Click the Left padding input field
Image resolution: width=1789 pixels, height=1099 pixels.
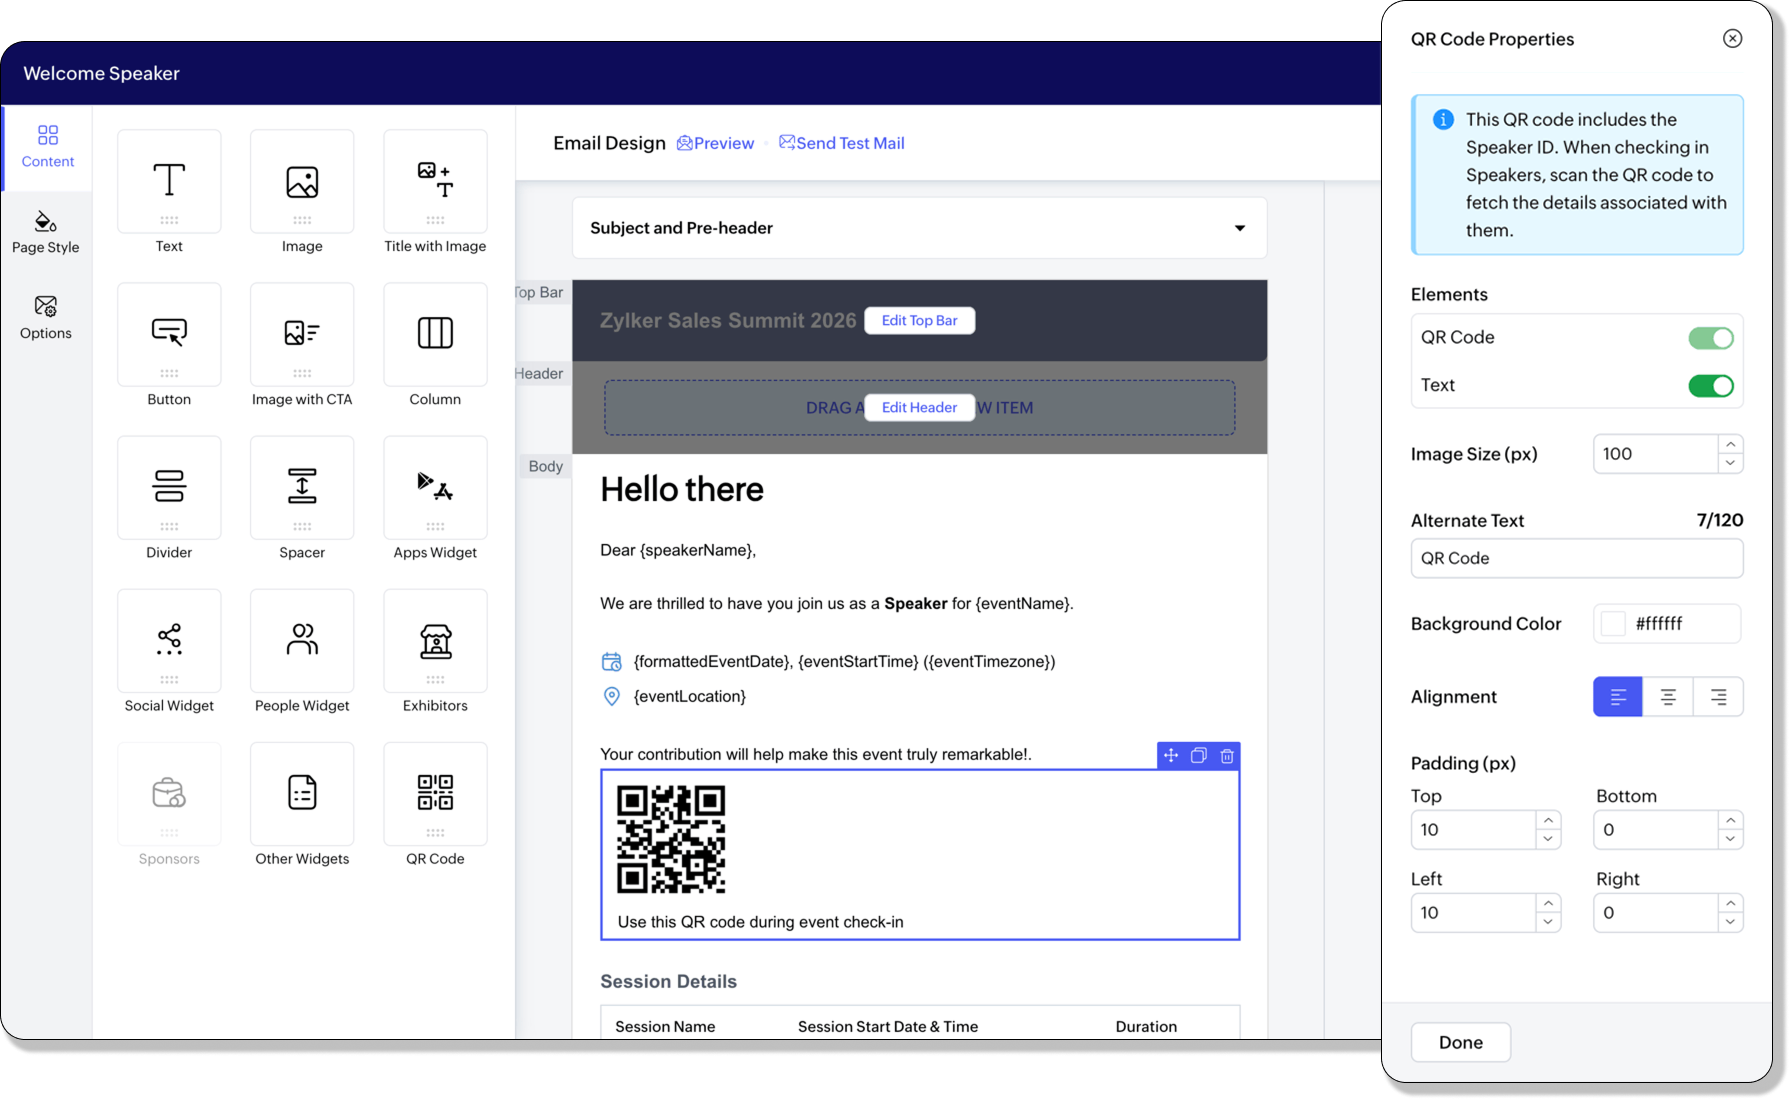(1473, 913)
